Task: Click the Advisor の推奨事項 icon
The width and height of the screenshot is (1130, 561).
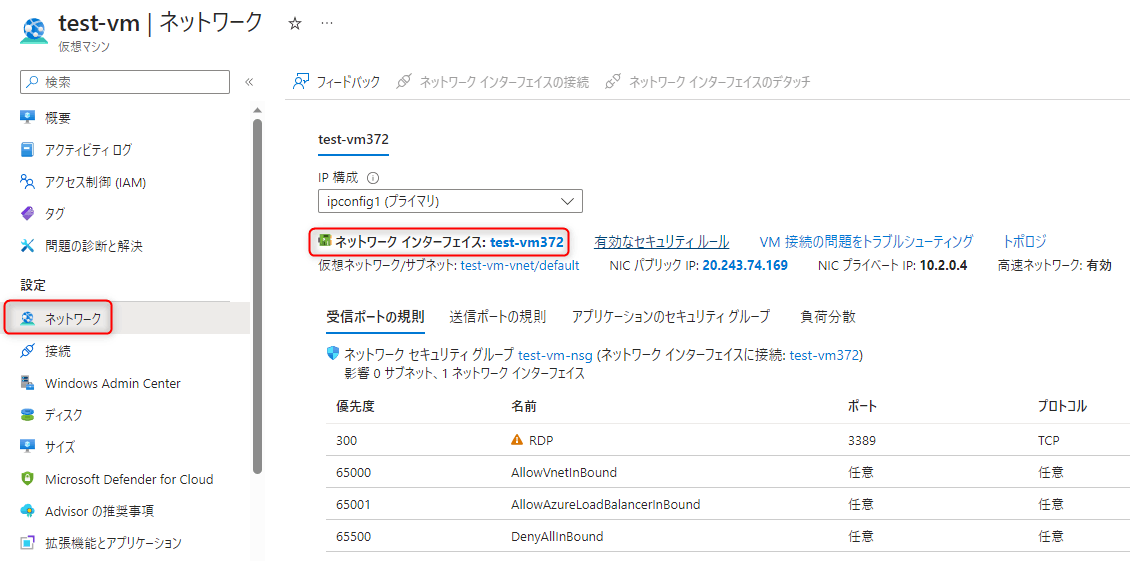Action: (27, 511)
